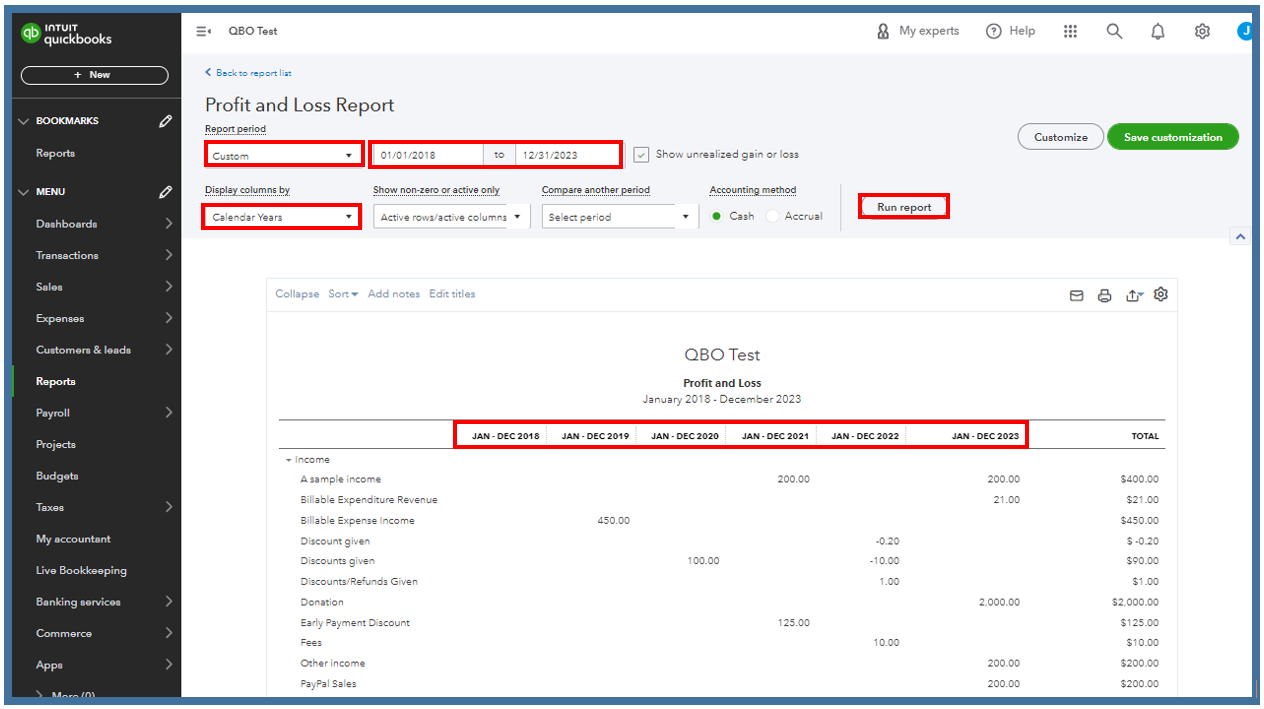Open Projects in sidebar

pyautogui.click(x=55, y=445)
